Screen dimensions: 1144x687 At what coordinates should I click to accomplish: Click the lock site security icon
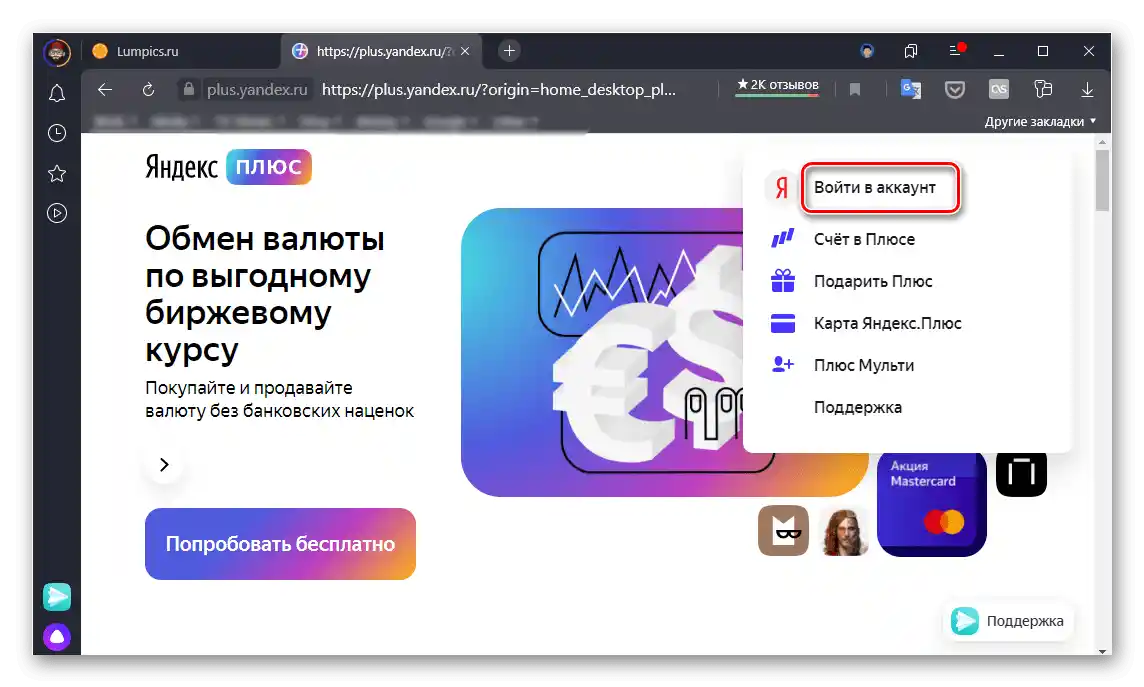pyautogui.click(x=189, y=90)
